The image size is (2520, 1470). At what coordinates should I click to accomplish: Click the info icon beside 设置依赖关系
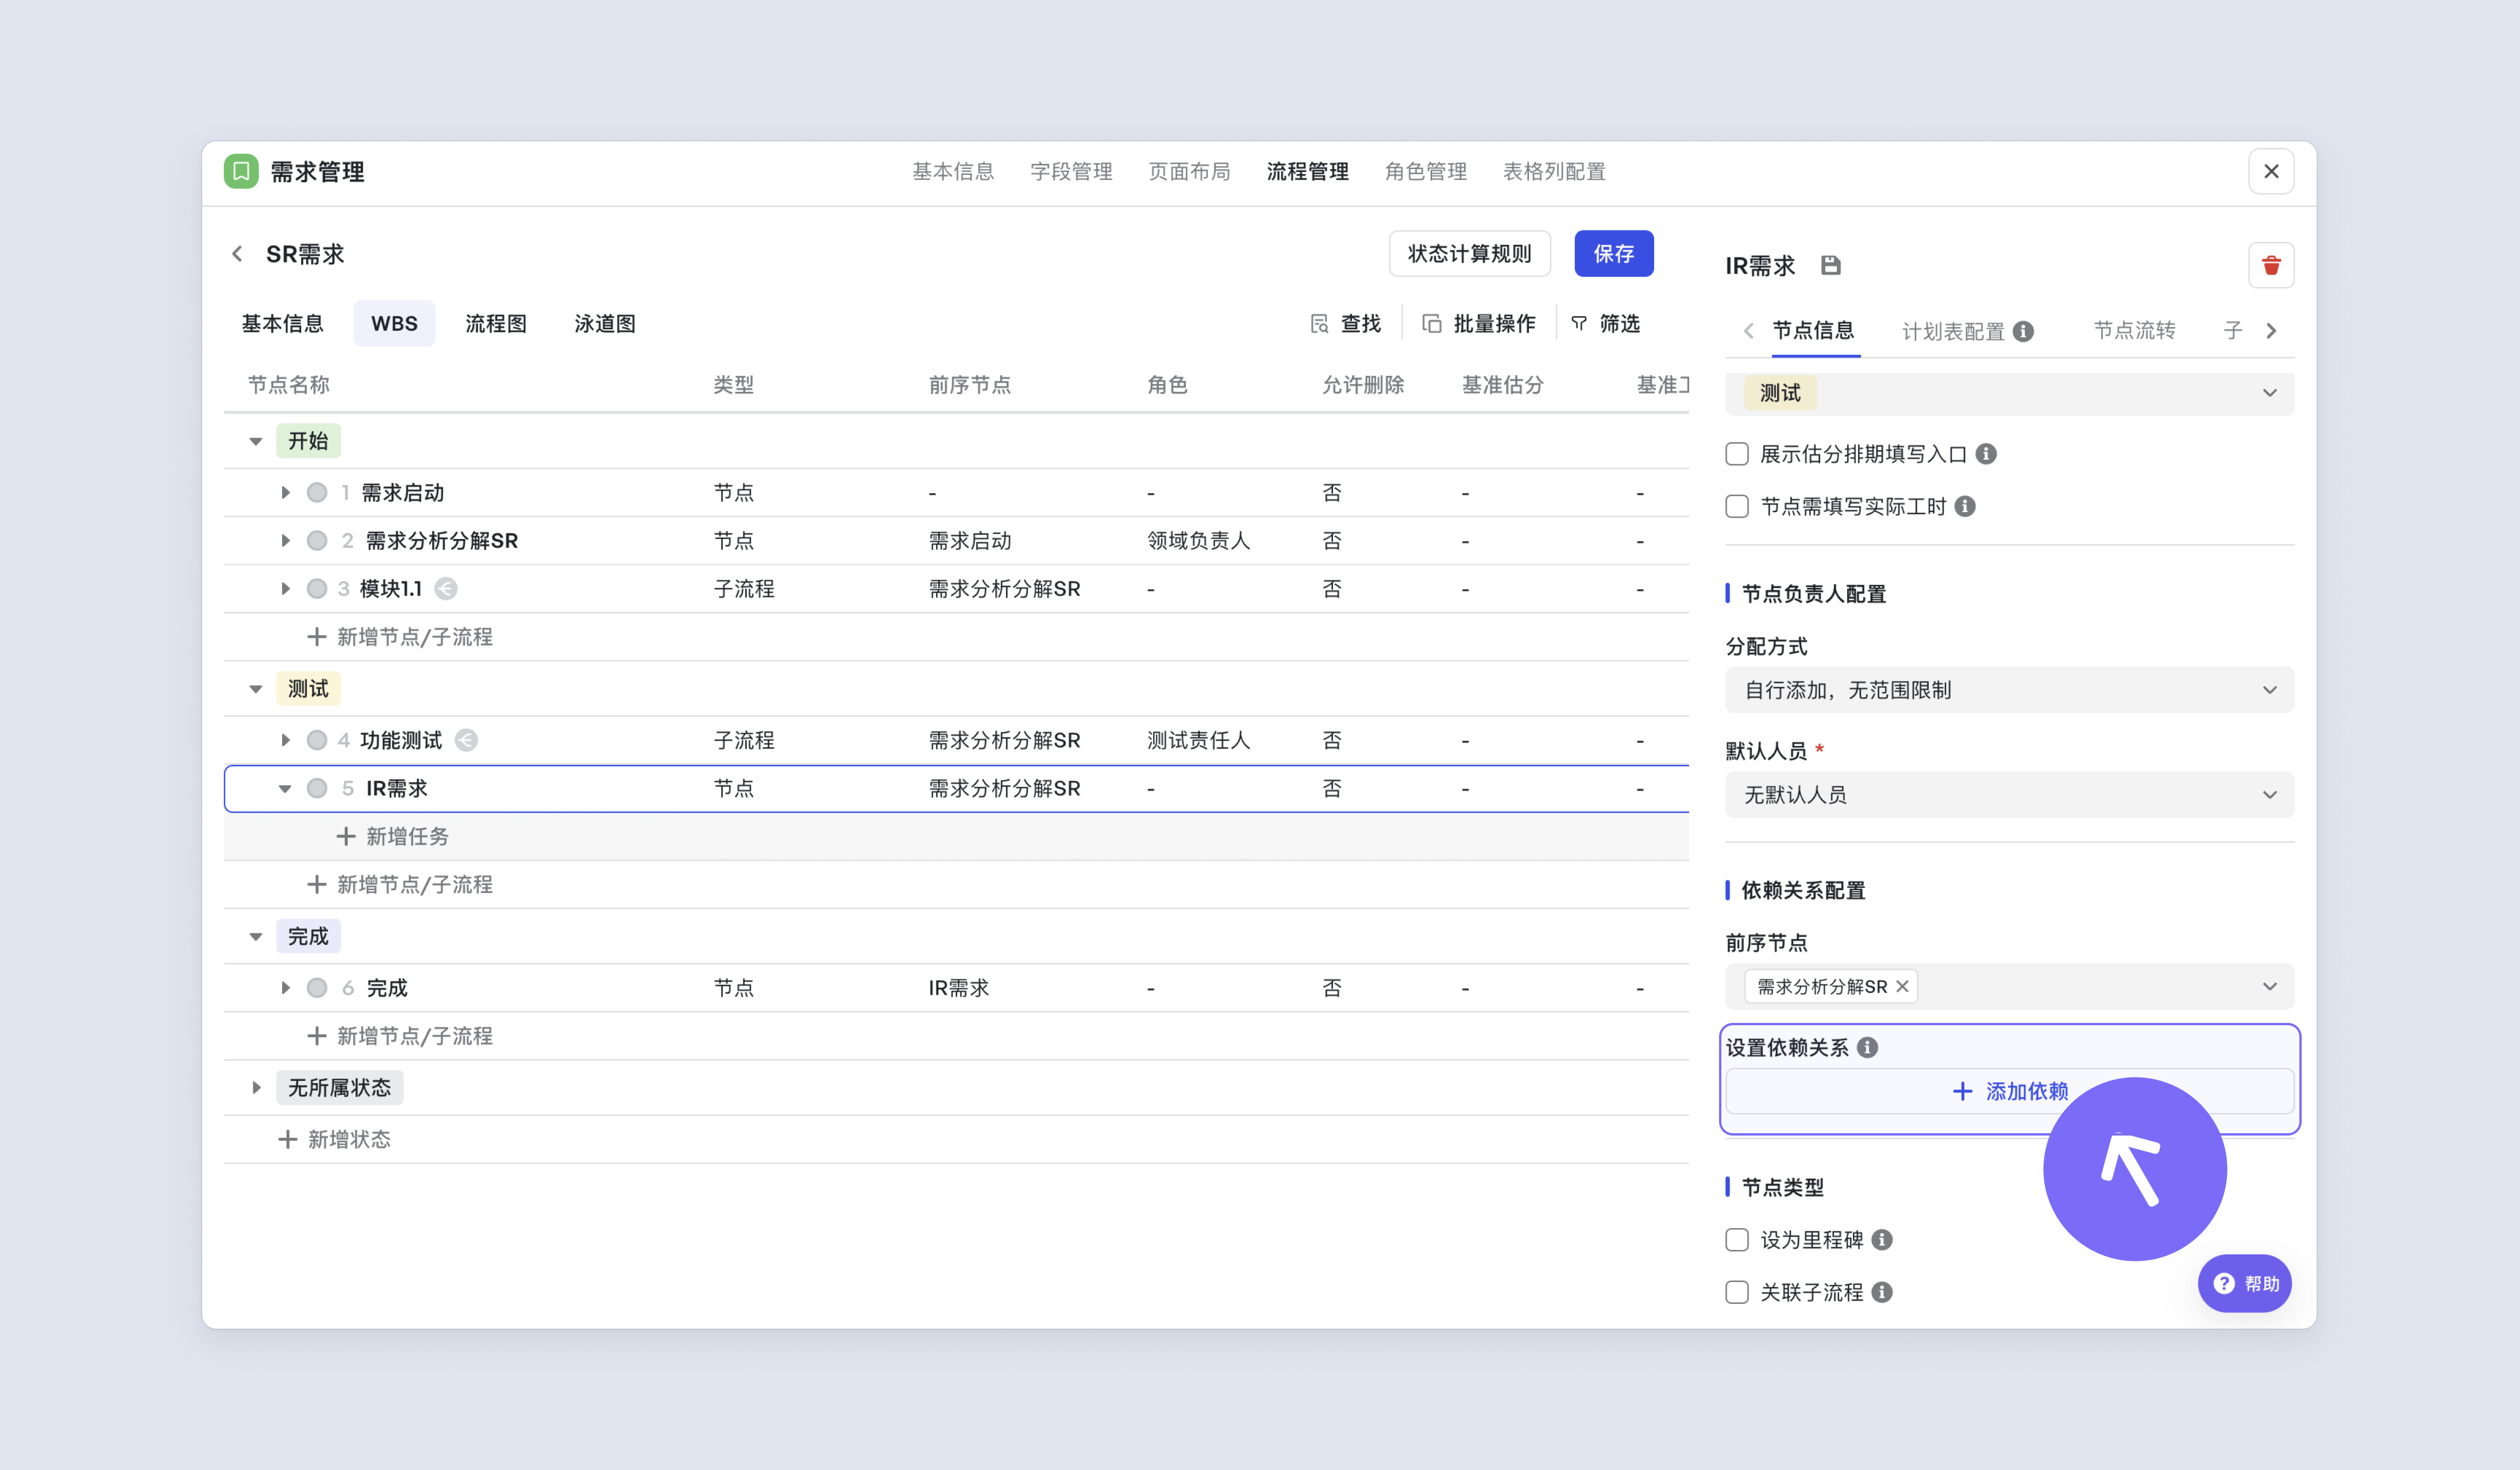[1867, 1047]
